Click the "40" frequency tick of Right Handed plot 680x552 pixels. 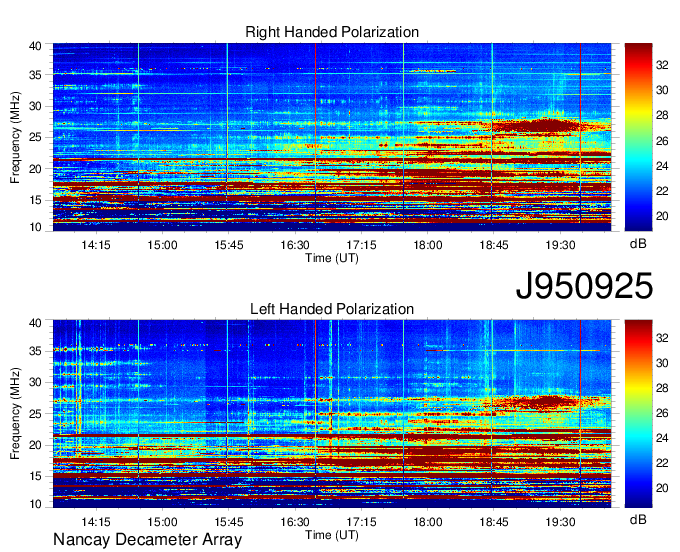[x=36, y=46]
